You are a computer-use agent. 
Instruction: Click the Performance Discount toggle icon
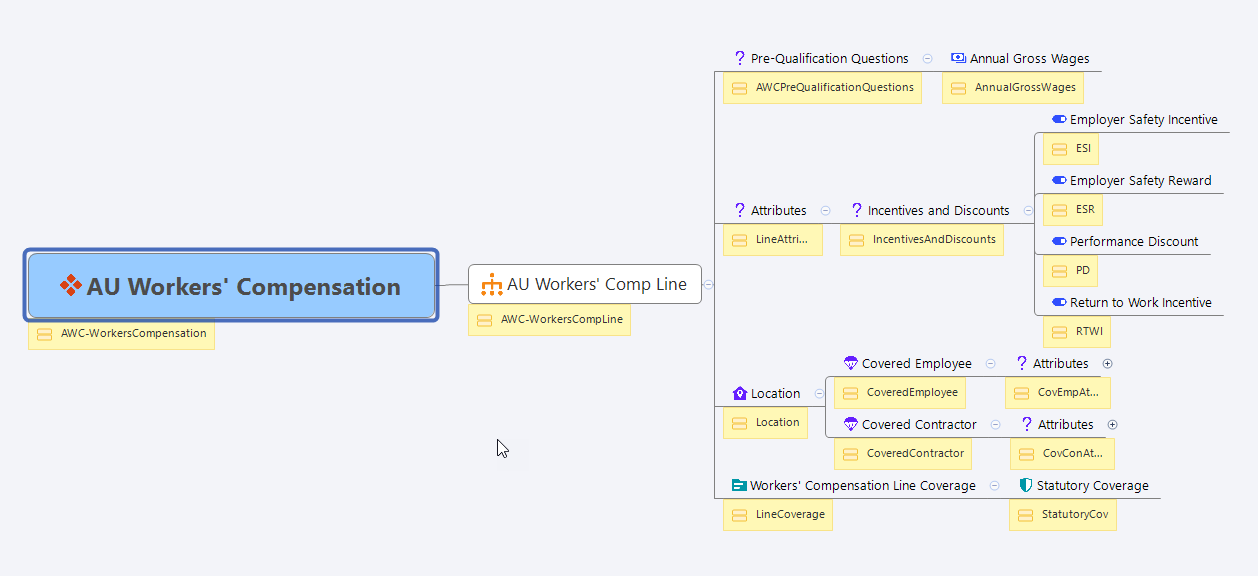1059,242
